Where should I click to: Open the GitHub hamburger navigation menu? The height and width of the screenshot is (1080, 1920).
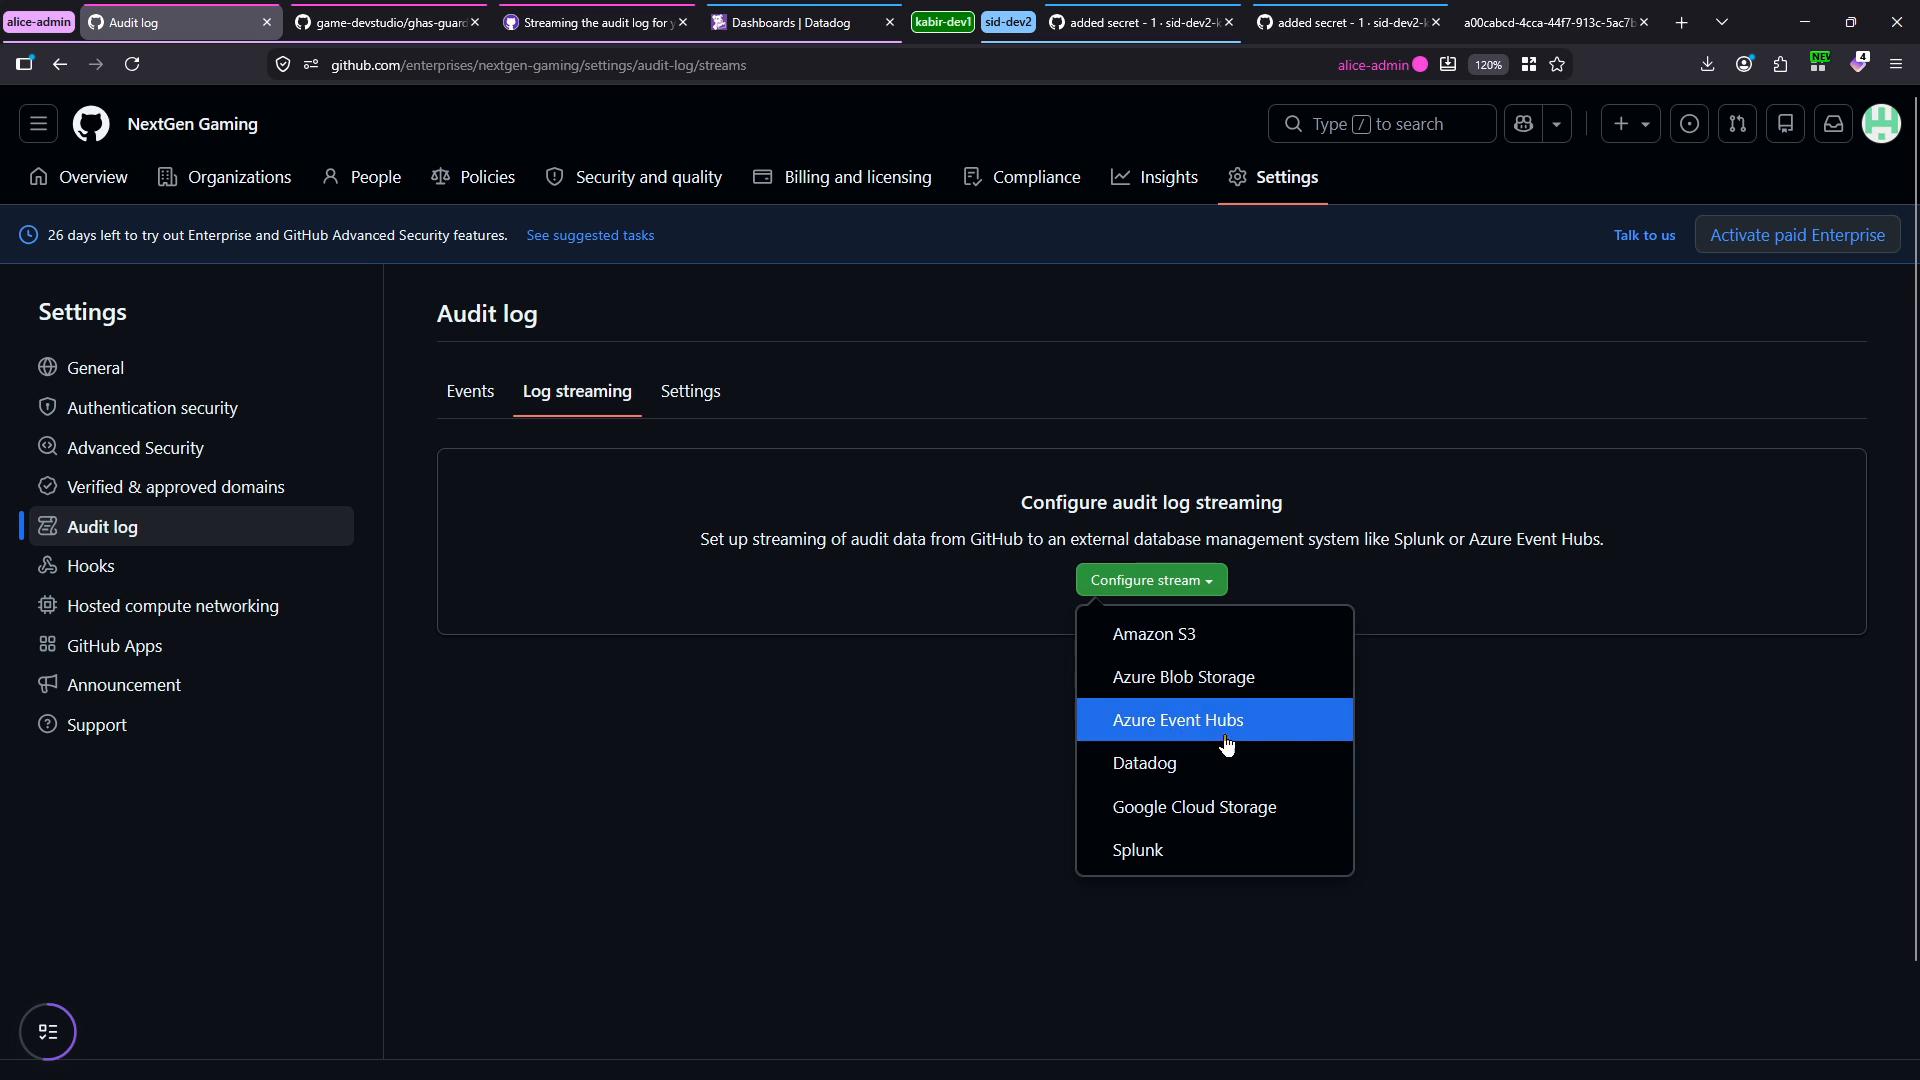38,124
